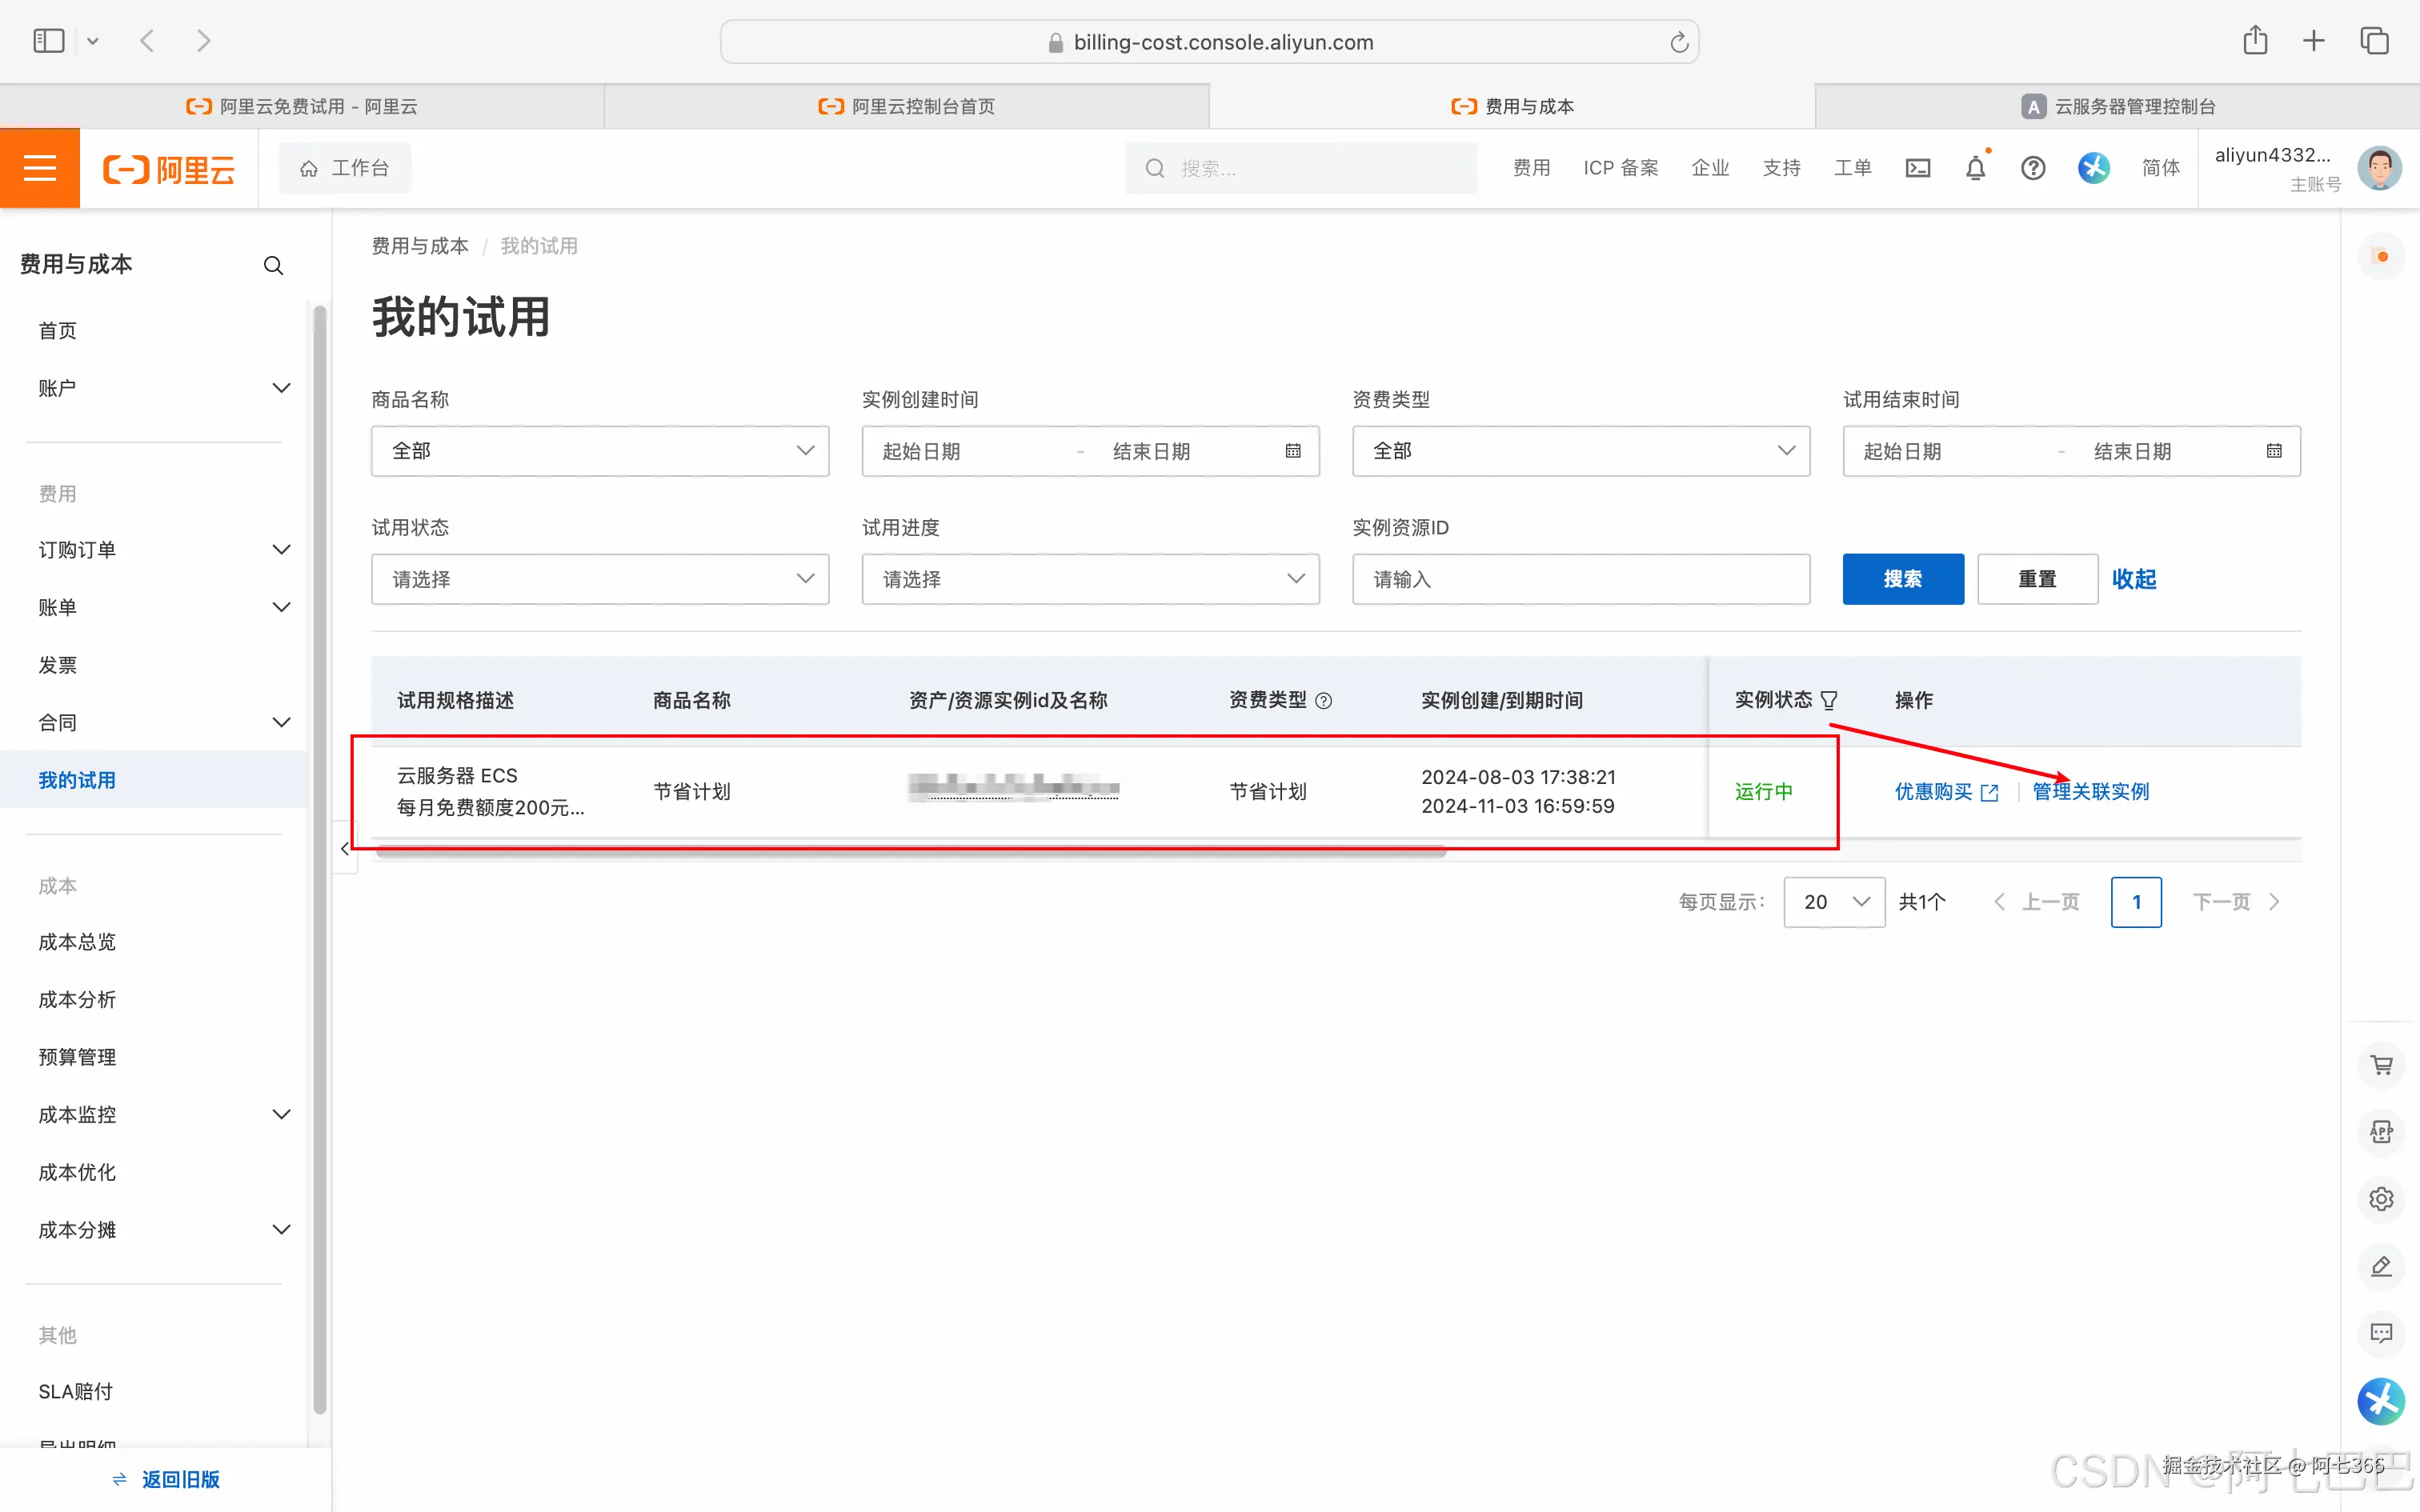This screenshot has height=1512, width=2420.
Task: Open the hamburger product menu icon
Action: (40, 168)
